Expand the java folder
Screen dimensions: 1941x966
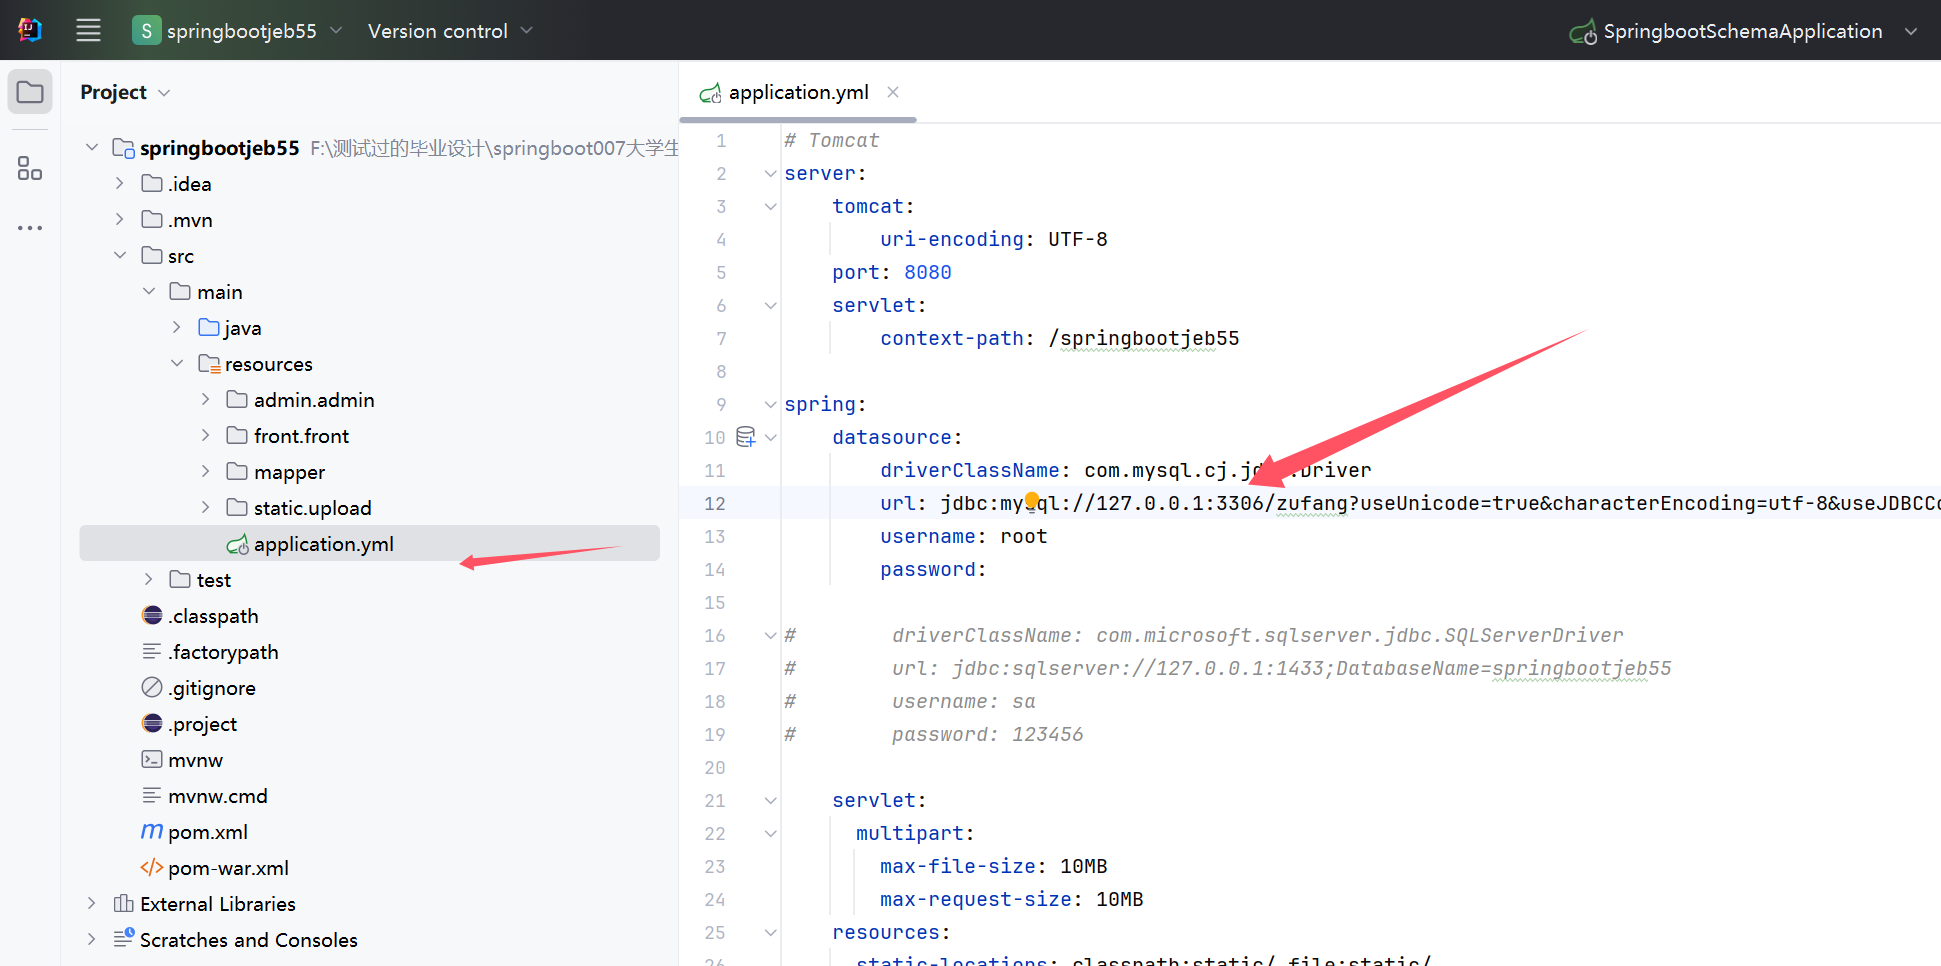tap(177, 327)
